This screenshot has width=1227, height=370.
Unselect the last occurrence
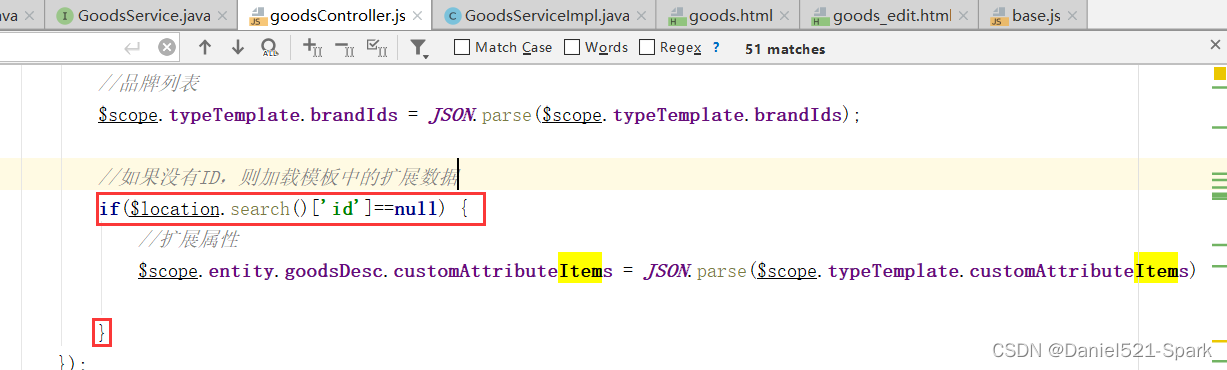pyautogui.click(x=345, y=47)
